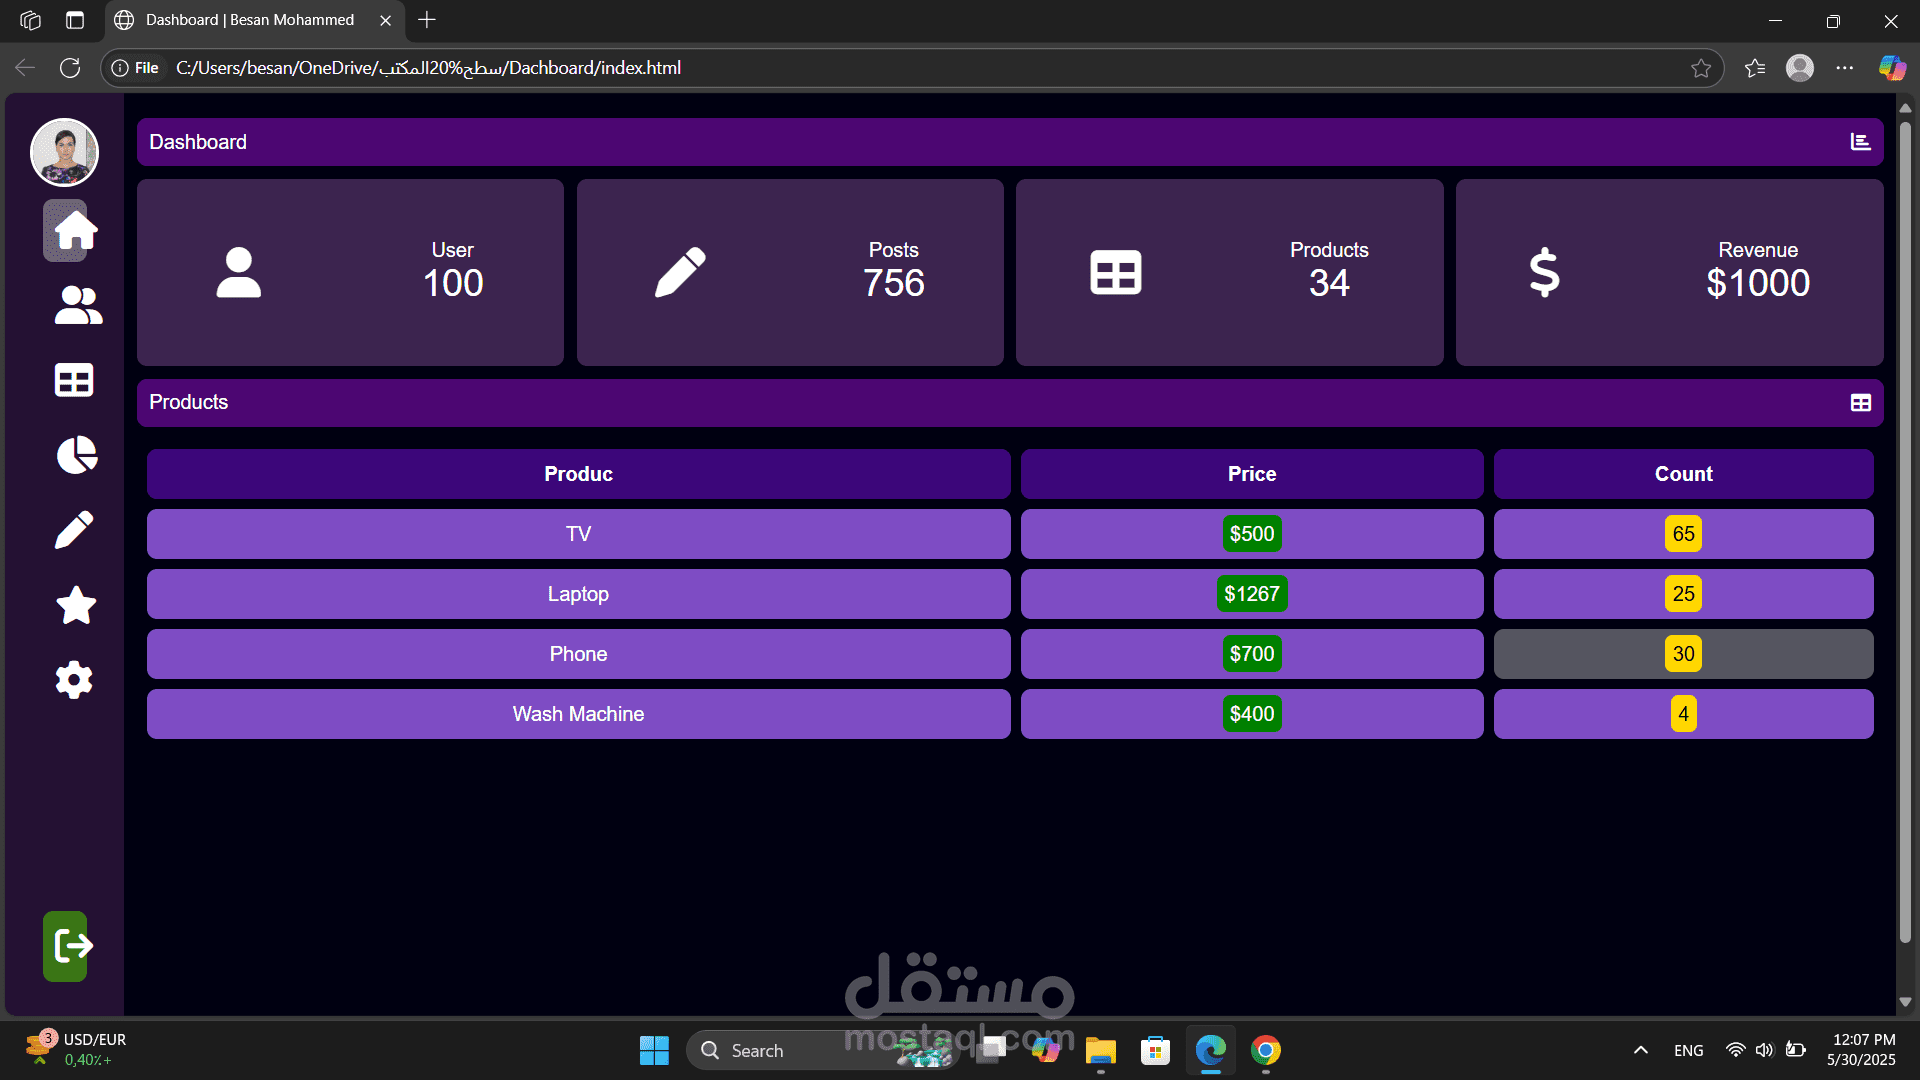Click the $700 price badge
This screenshot has height=1080, width=1920.
(x=1252, y=654)
